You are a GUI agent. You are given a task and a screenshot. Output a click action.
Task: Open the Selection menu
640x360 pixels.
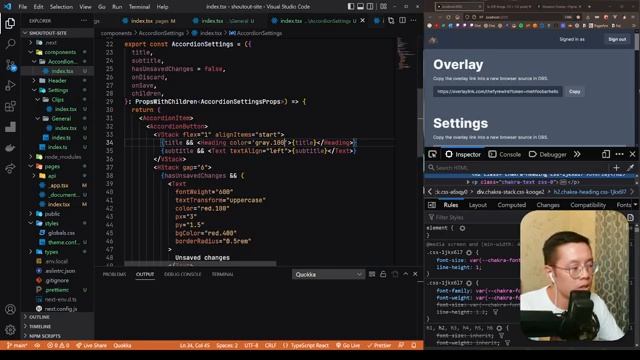point(61,7)
